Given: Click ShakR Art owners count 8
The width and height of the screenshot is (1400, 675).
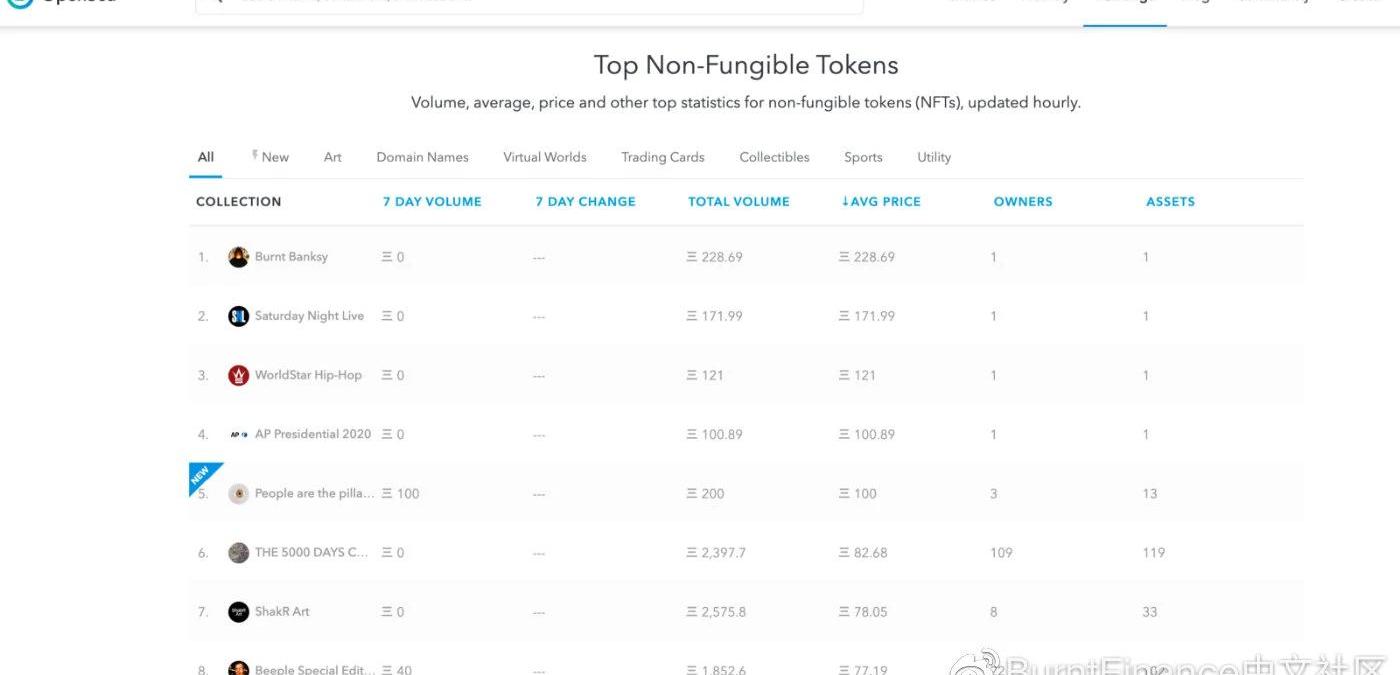Looking at the screenshot, I should 993,611.
